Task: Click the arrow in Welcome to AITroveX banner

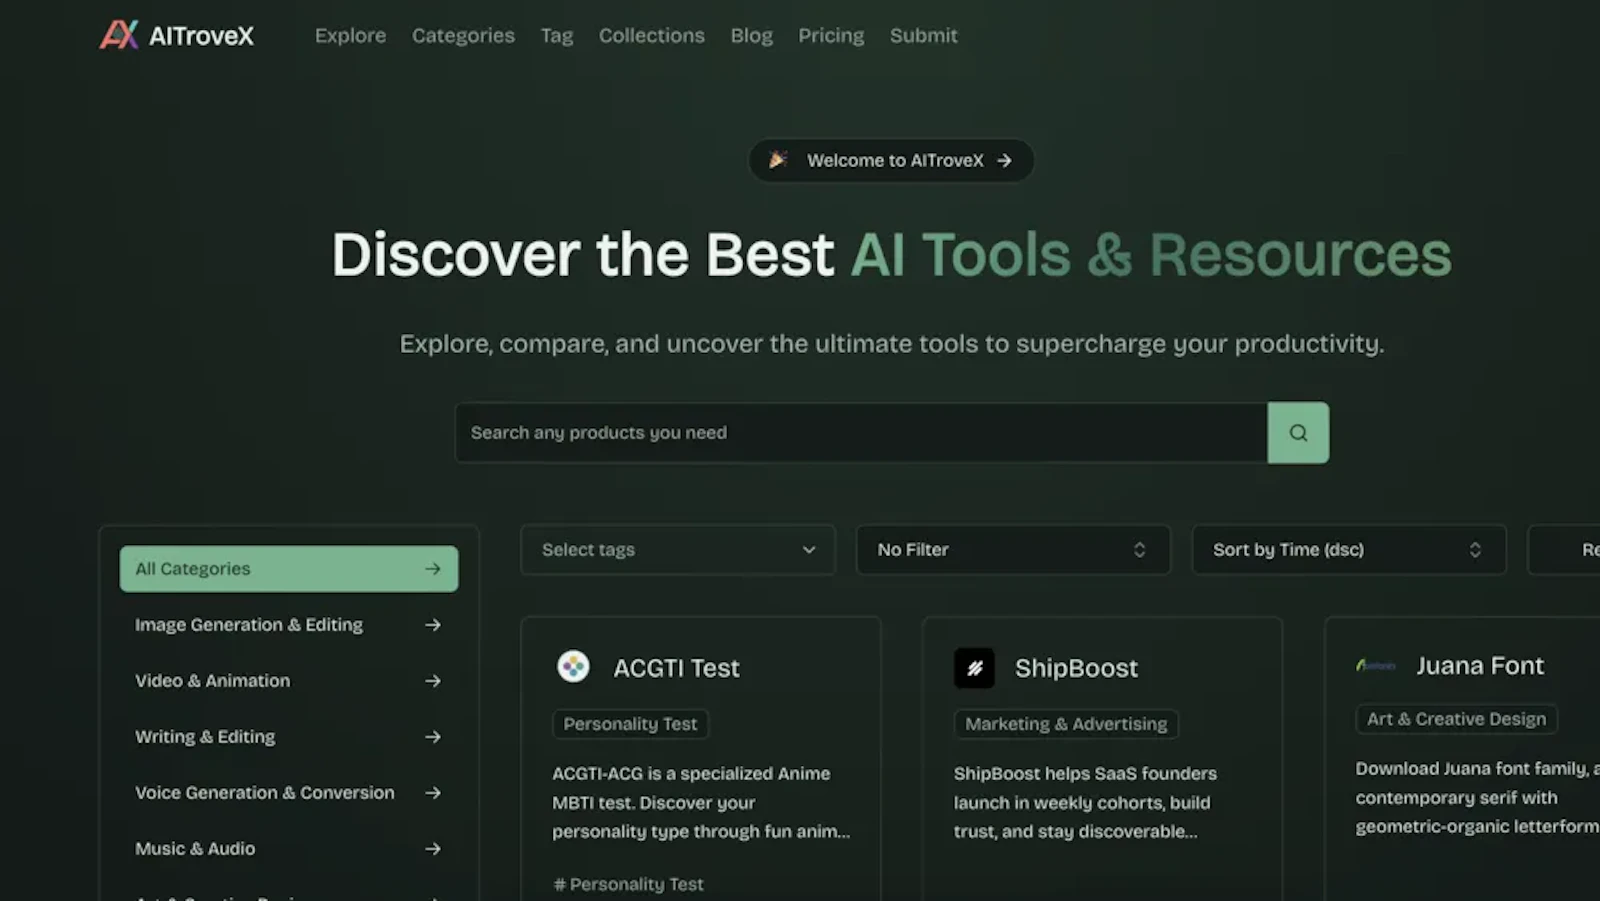Action: (1006, 160)
